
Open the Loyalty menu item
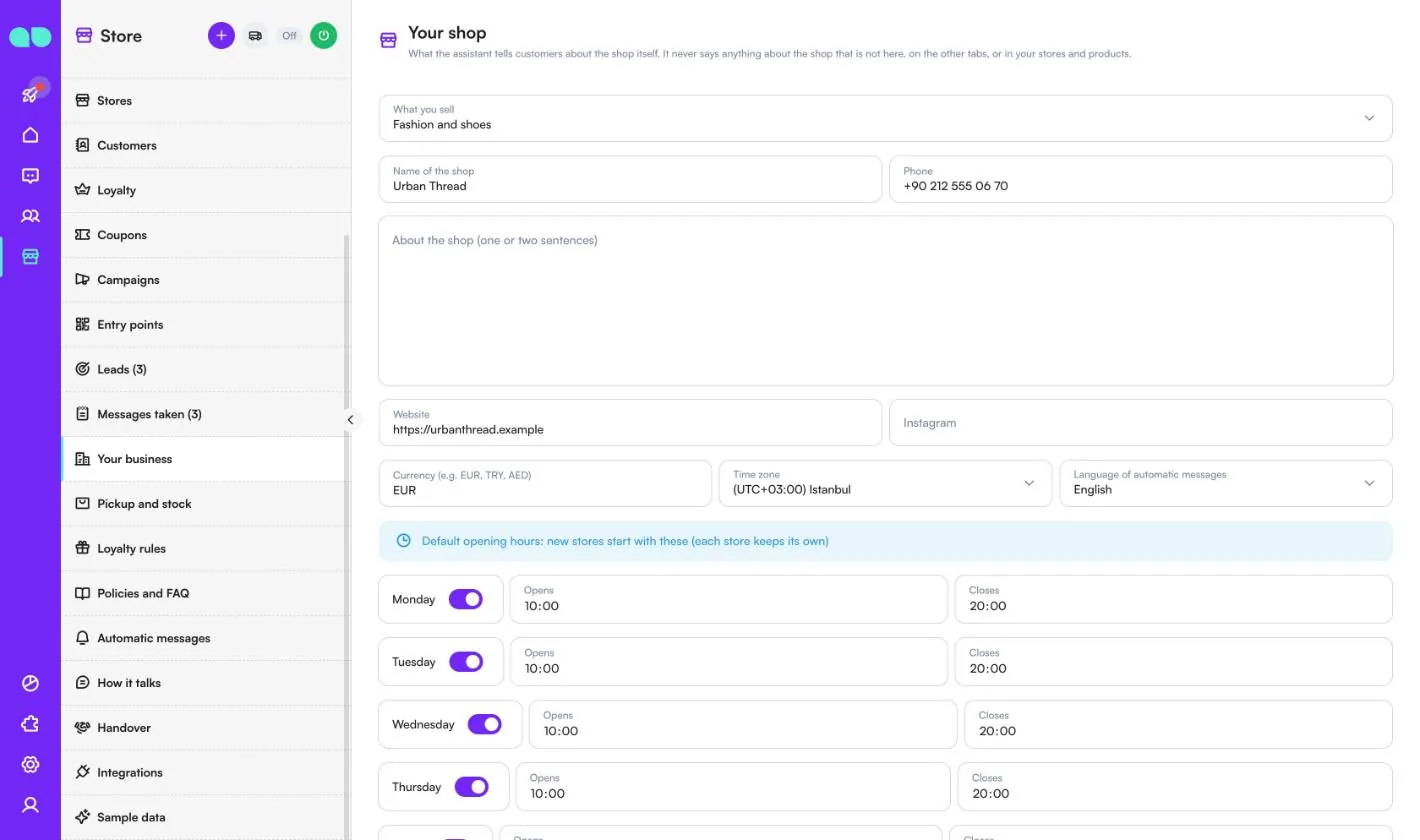click(x=206, y=190)
